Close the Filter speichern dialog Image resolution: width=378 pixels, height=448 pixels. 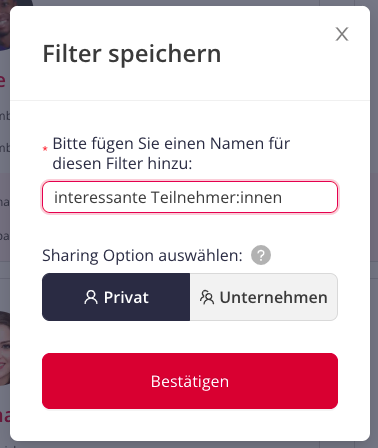point(342,34)
